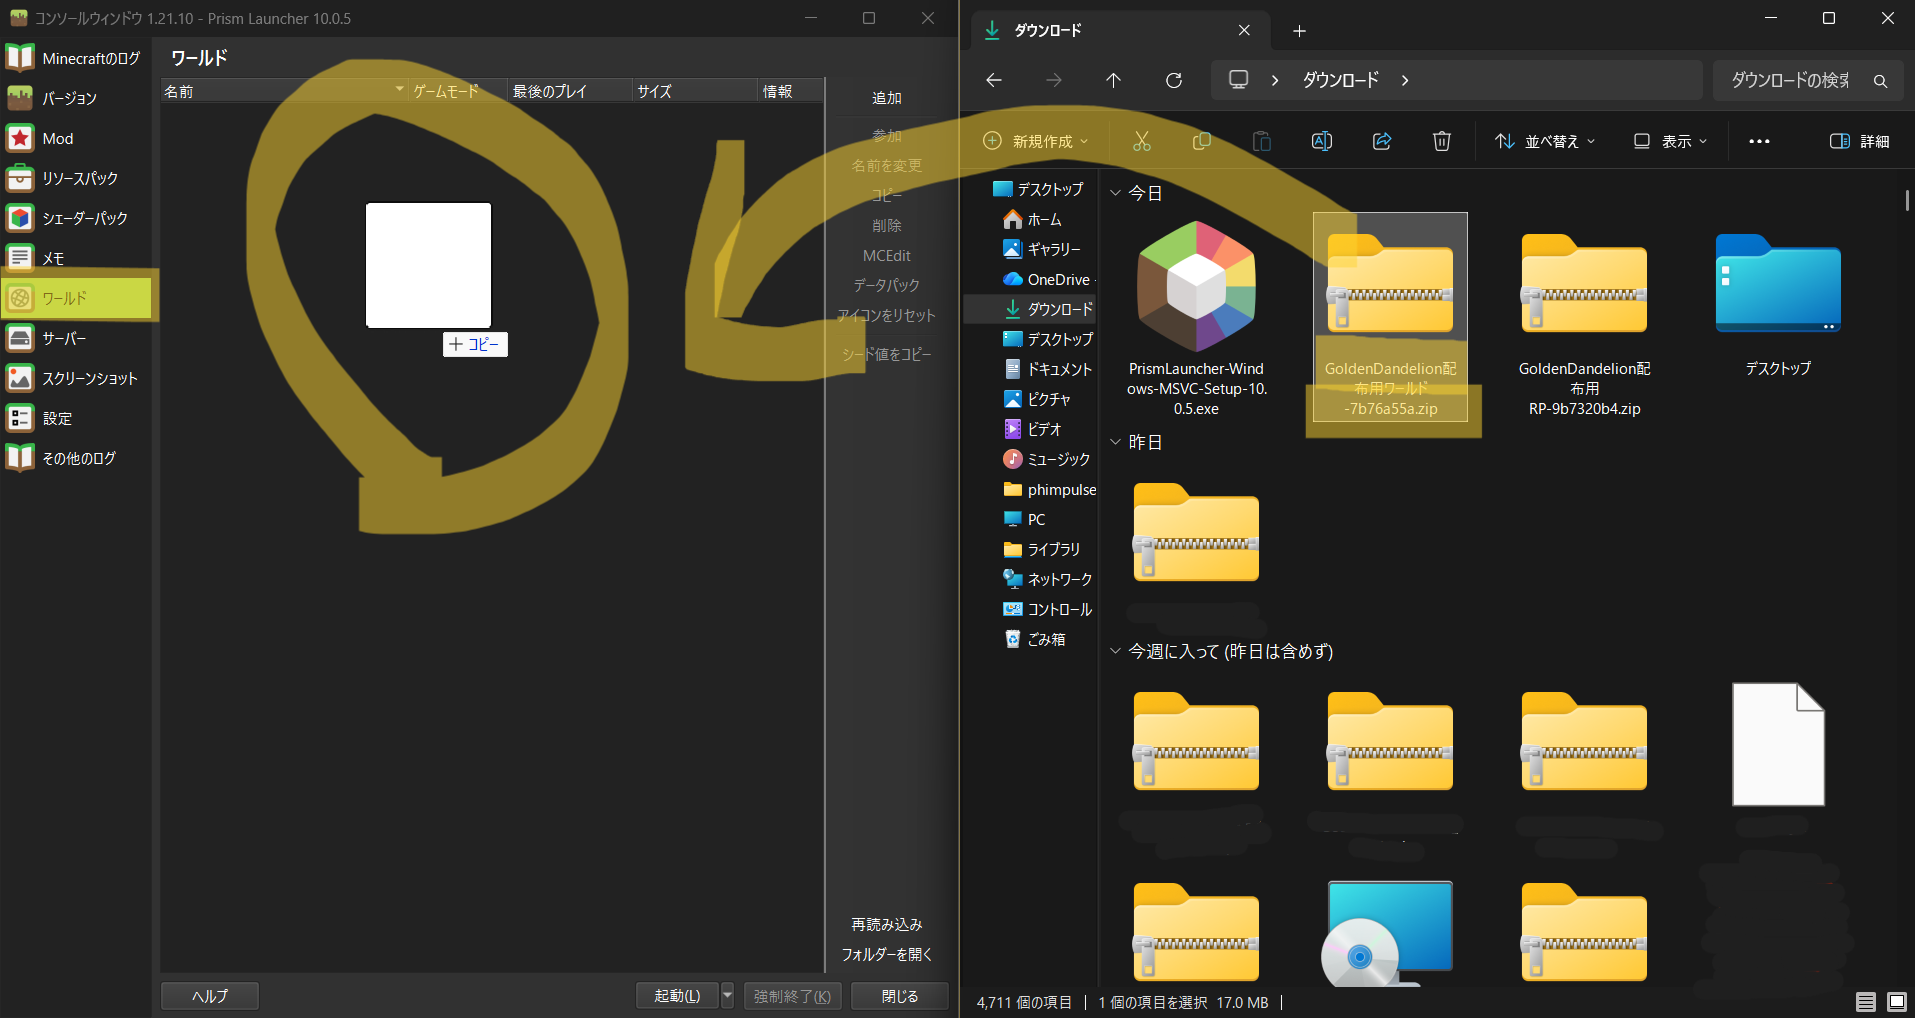The height and width of the screenshot is (1018, 1915).
Task: Click the refresh button in Explorer
Action: coord(1174,80)
